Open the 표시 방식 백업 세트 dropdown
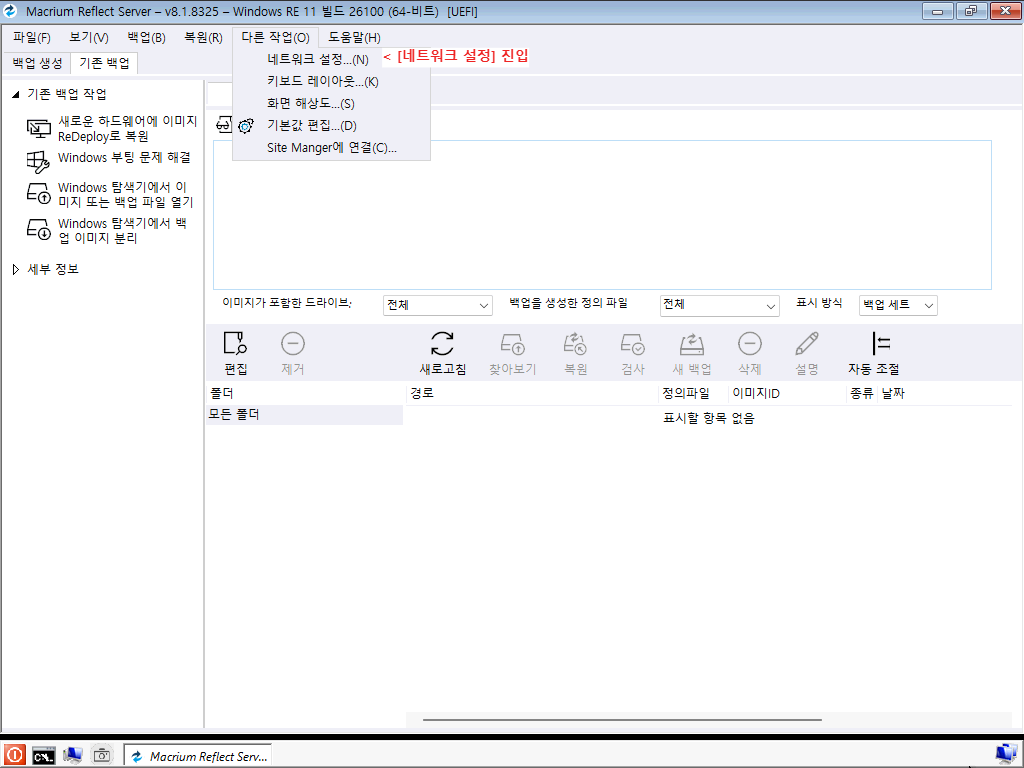 click(x=898, y=305)
